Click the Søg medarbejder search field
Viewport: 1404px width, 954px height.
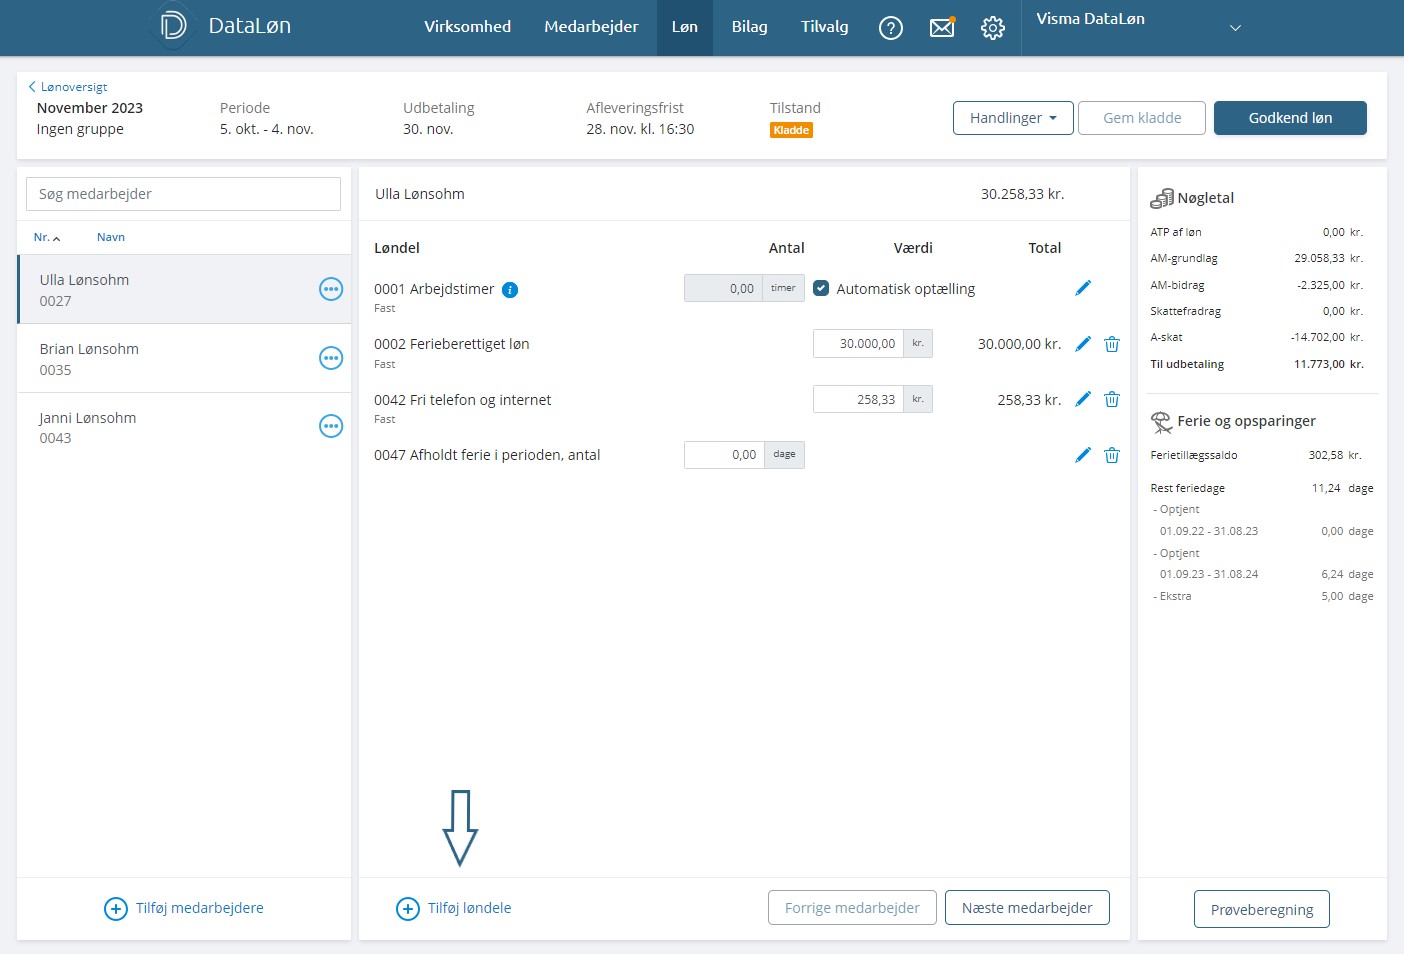[x=183, y=194]
